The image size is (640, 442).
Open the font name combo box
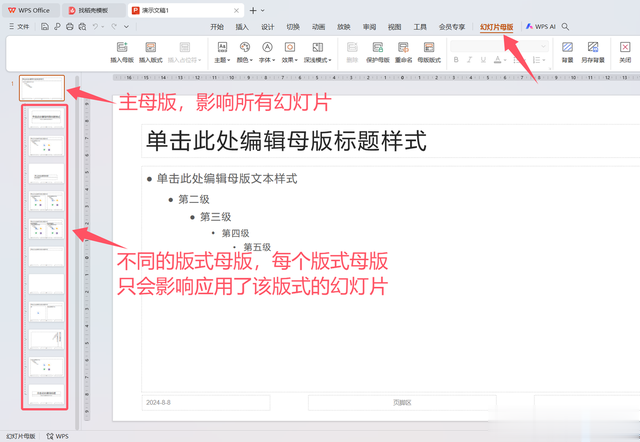[x=499, y=46]
